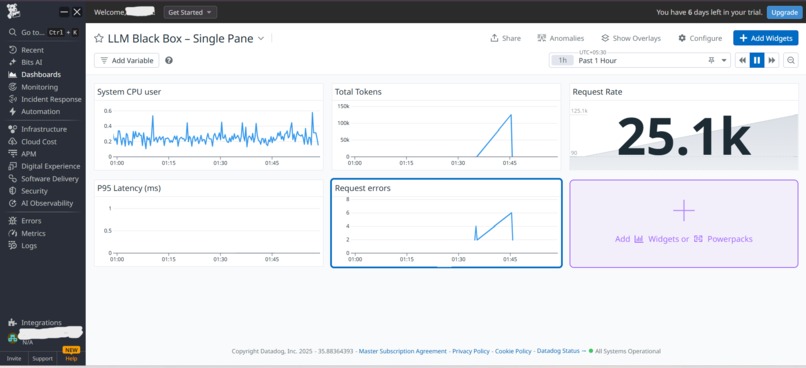
Task: Open Automation in the sidebar
Action: (40, 112)
